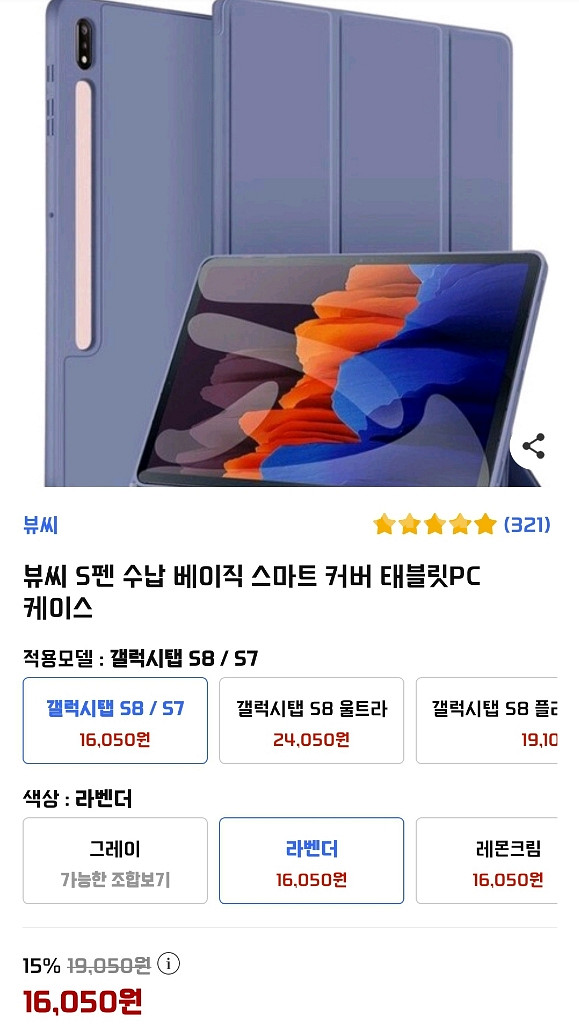The image size is (579, 1024).
Task: Tap the share icon on product image
Action: 533,447
